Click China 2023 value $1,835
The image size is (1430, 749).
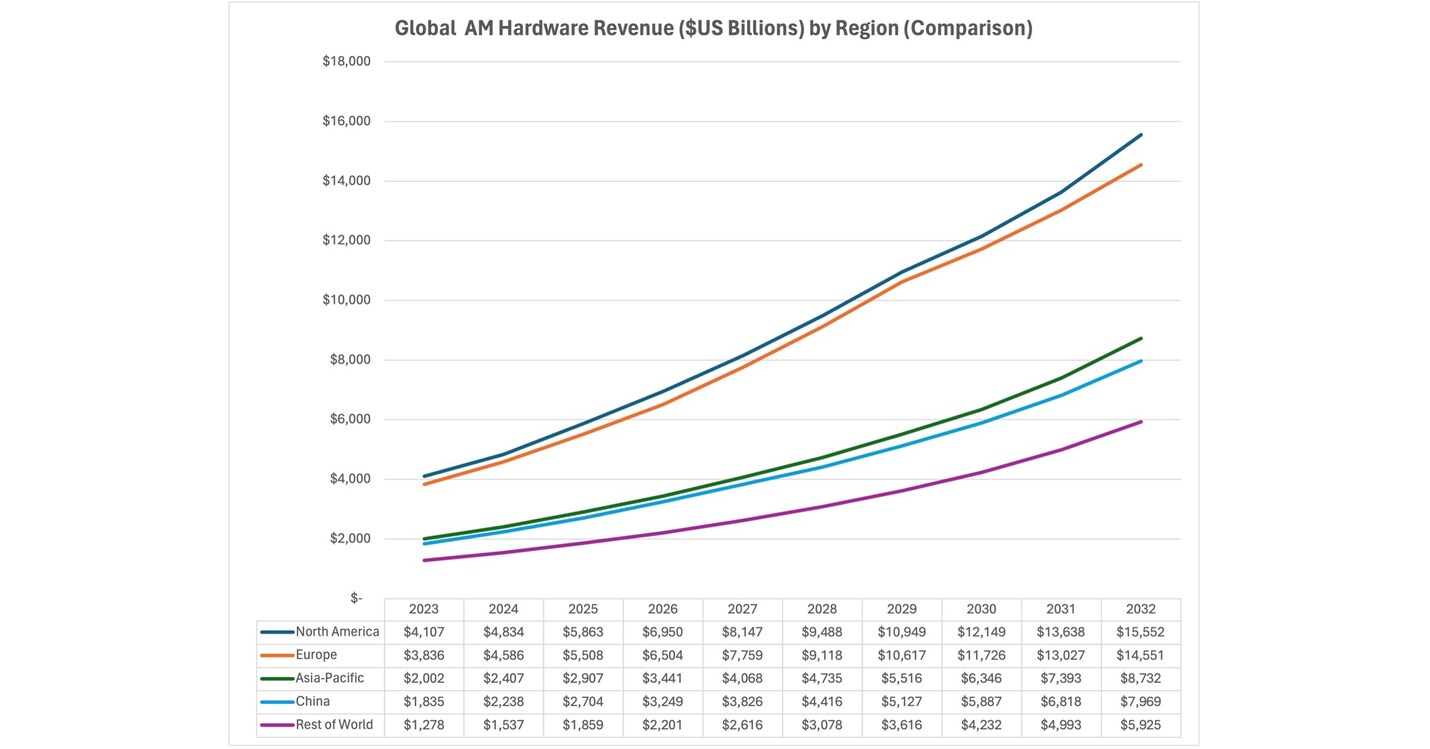(x=424, y=702)
